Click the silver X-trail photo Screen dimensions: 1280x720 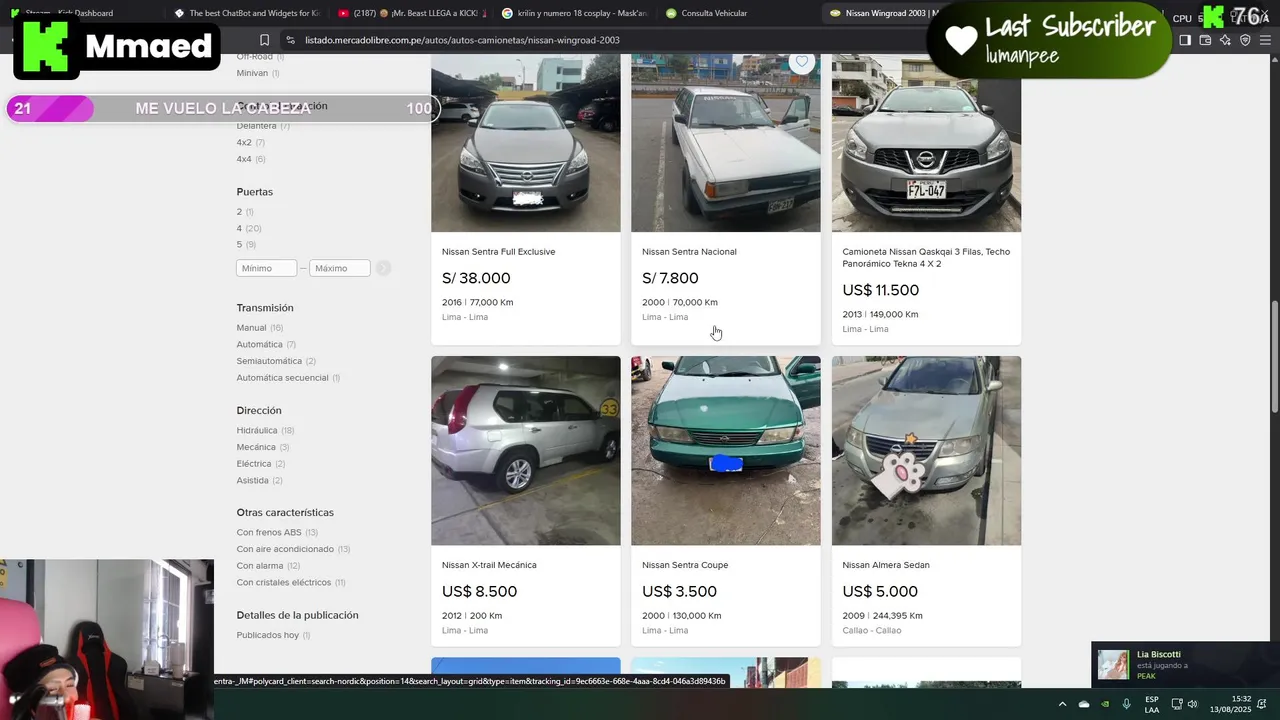[525, 450]
